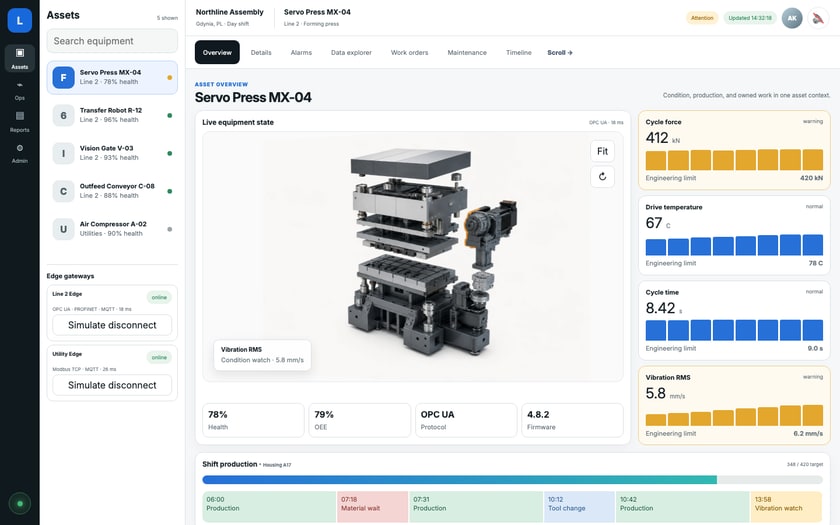The image size is (840, 525).
Task: Switch to the Alarms tab
Action: 301,52
